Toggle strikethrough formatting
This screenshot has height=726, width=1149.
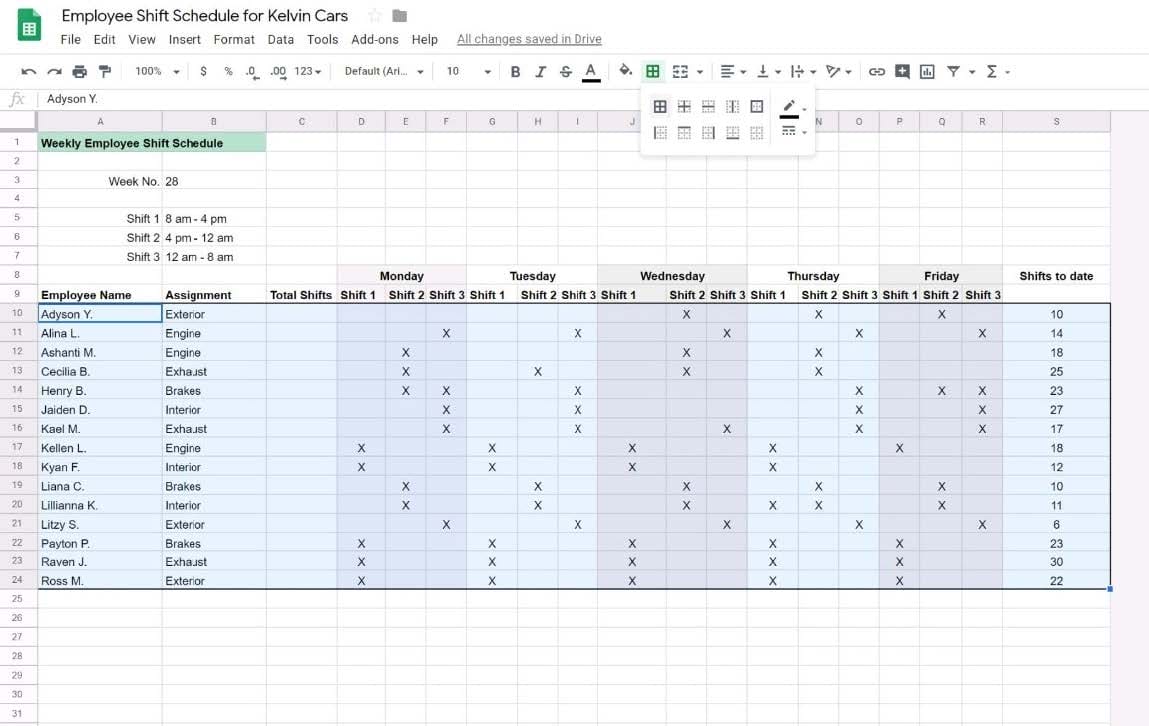click(566, 71)
